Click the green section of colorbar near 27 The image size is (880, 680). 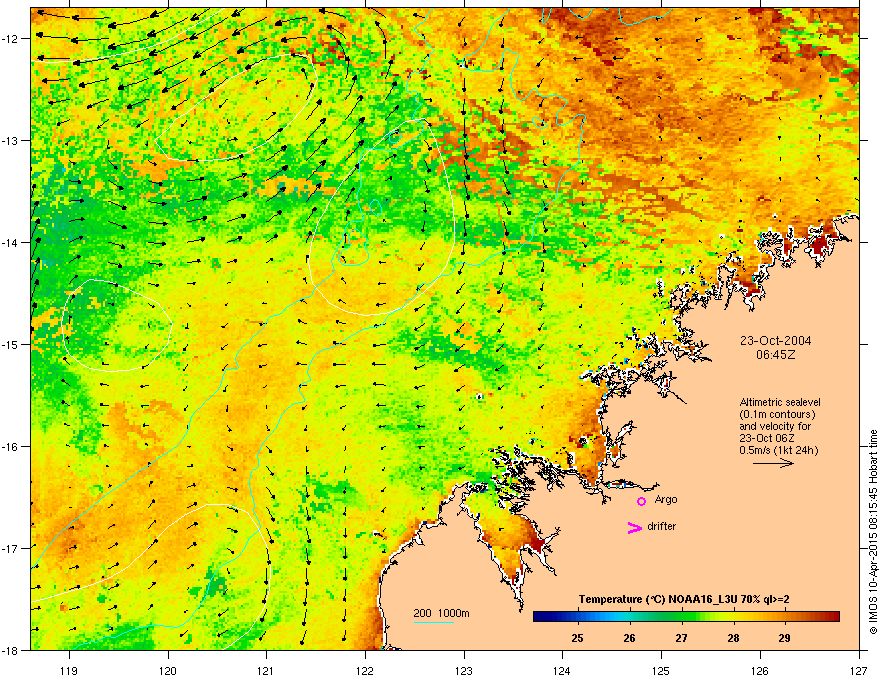682,617
